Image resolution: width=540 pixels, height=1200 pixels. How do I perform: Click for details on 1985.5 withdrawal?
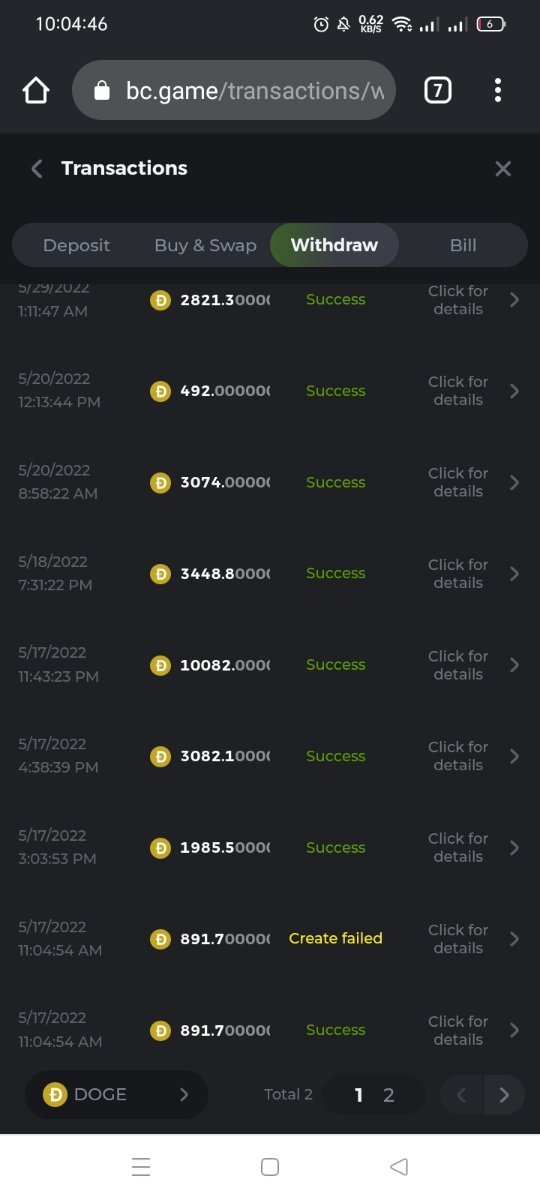coord(458,847)
